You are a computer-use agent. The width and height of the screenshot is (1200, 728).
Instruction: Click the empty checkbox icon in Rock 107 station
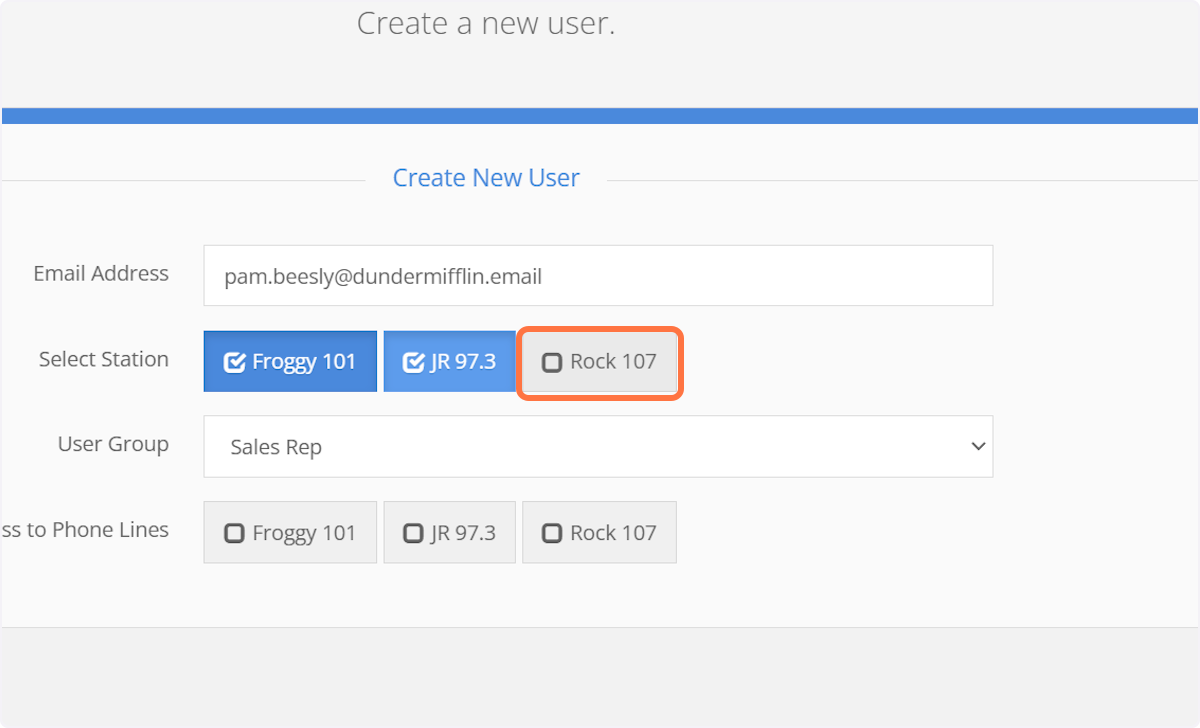point(552,362)
